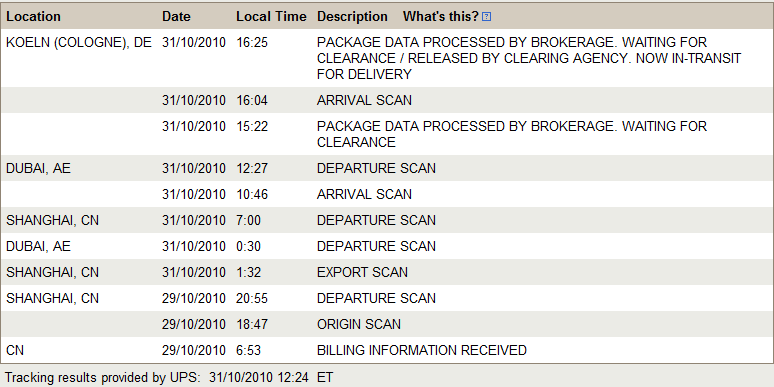This screenshot has height=387, width=774.
Task: Click the CN location in last row
Action: click(15, 350)
